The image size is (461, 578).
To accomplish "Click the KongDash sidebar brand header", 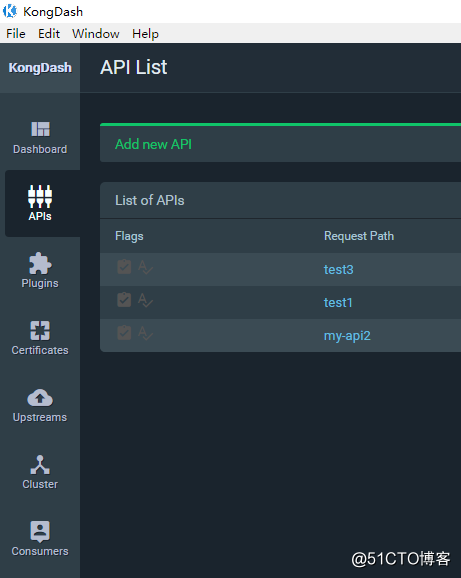I will tap(40, 68).
